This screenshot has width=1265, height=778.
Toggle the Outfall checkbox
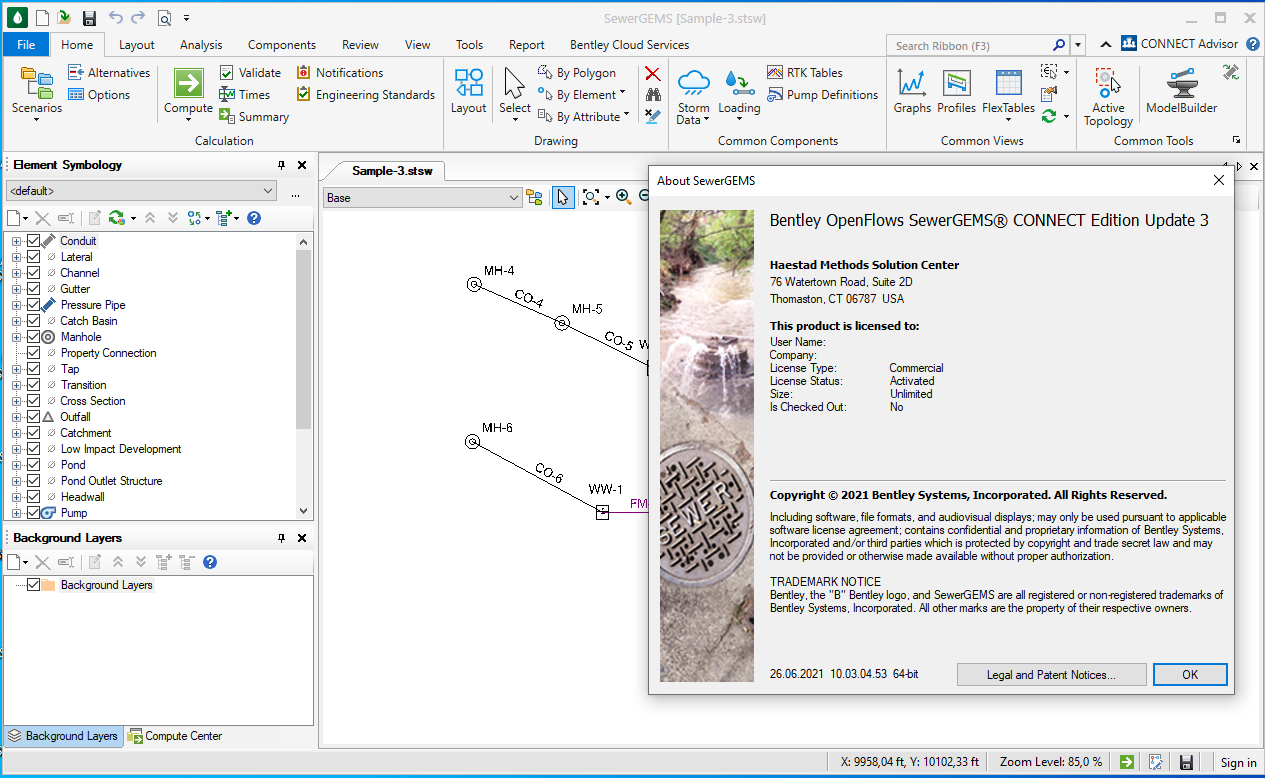(x=33, y=417)
